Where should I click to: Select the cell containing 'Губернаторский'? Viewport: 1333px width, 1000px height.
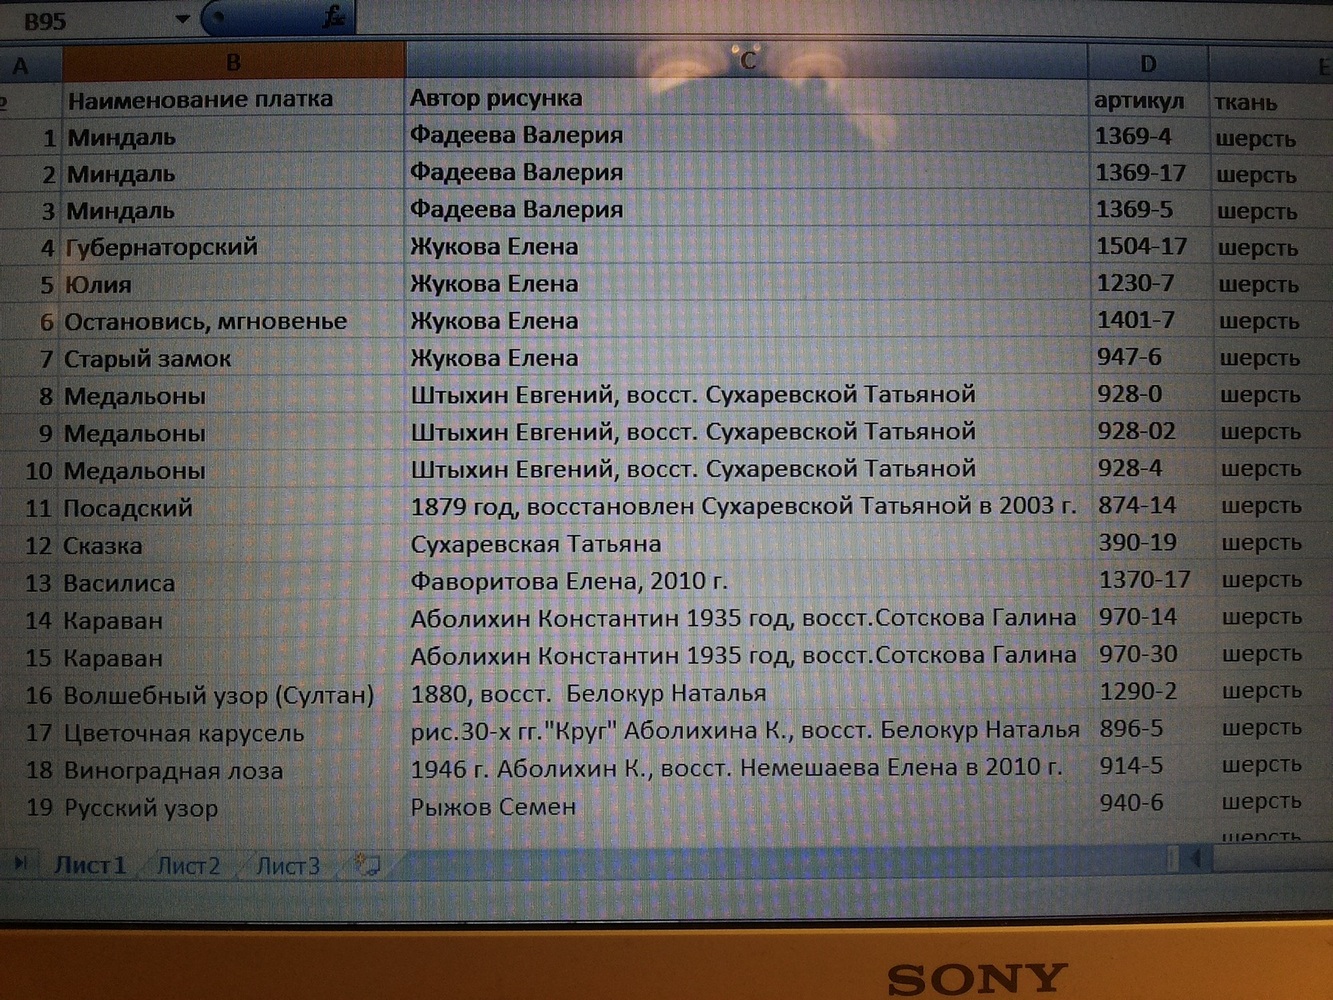click(162, 247)
